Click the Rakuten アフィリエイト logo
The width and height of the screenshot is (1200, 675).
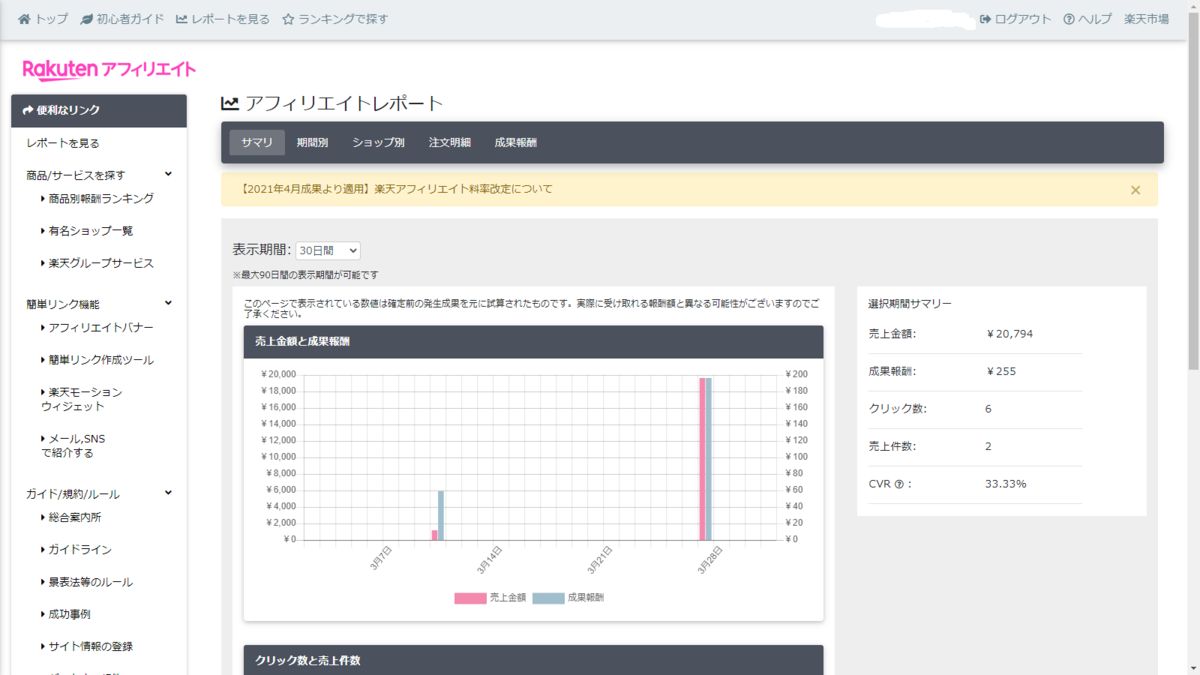[109, 69]
